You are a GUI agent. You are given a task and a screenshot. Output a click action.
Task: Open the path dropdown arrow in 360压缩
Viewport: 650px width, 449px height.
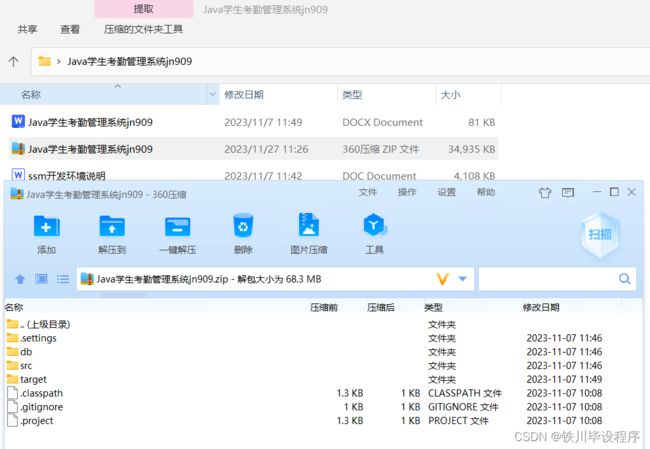tap(463, 279)
